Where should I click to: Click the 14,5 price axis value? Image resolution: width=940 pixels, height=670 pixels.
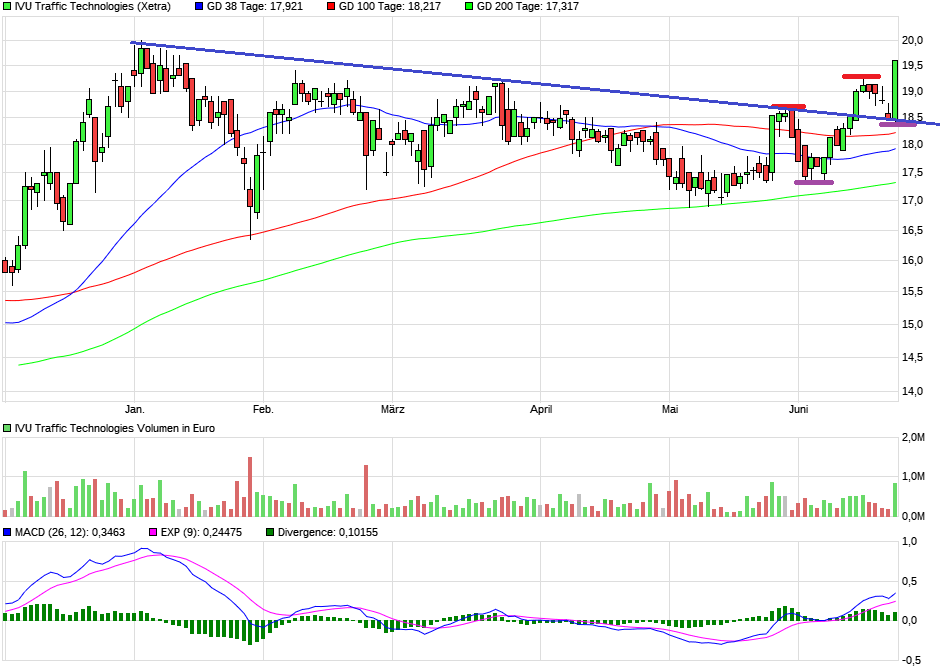point(912,358)
